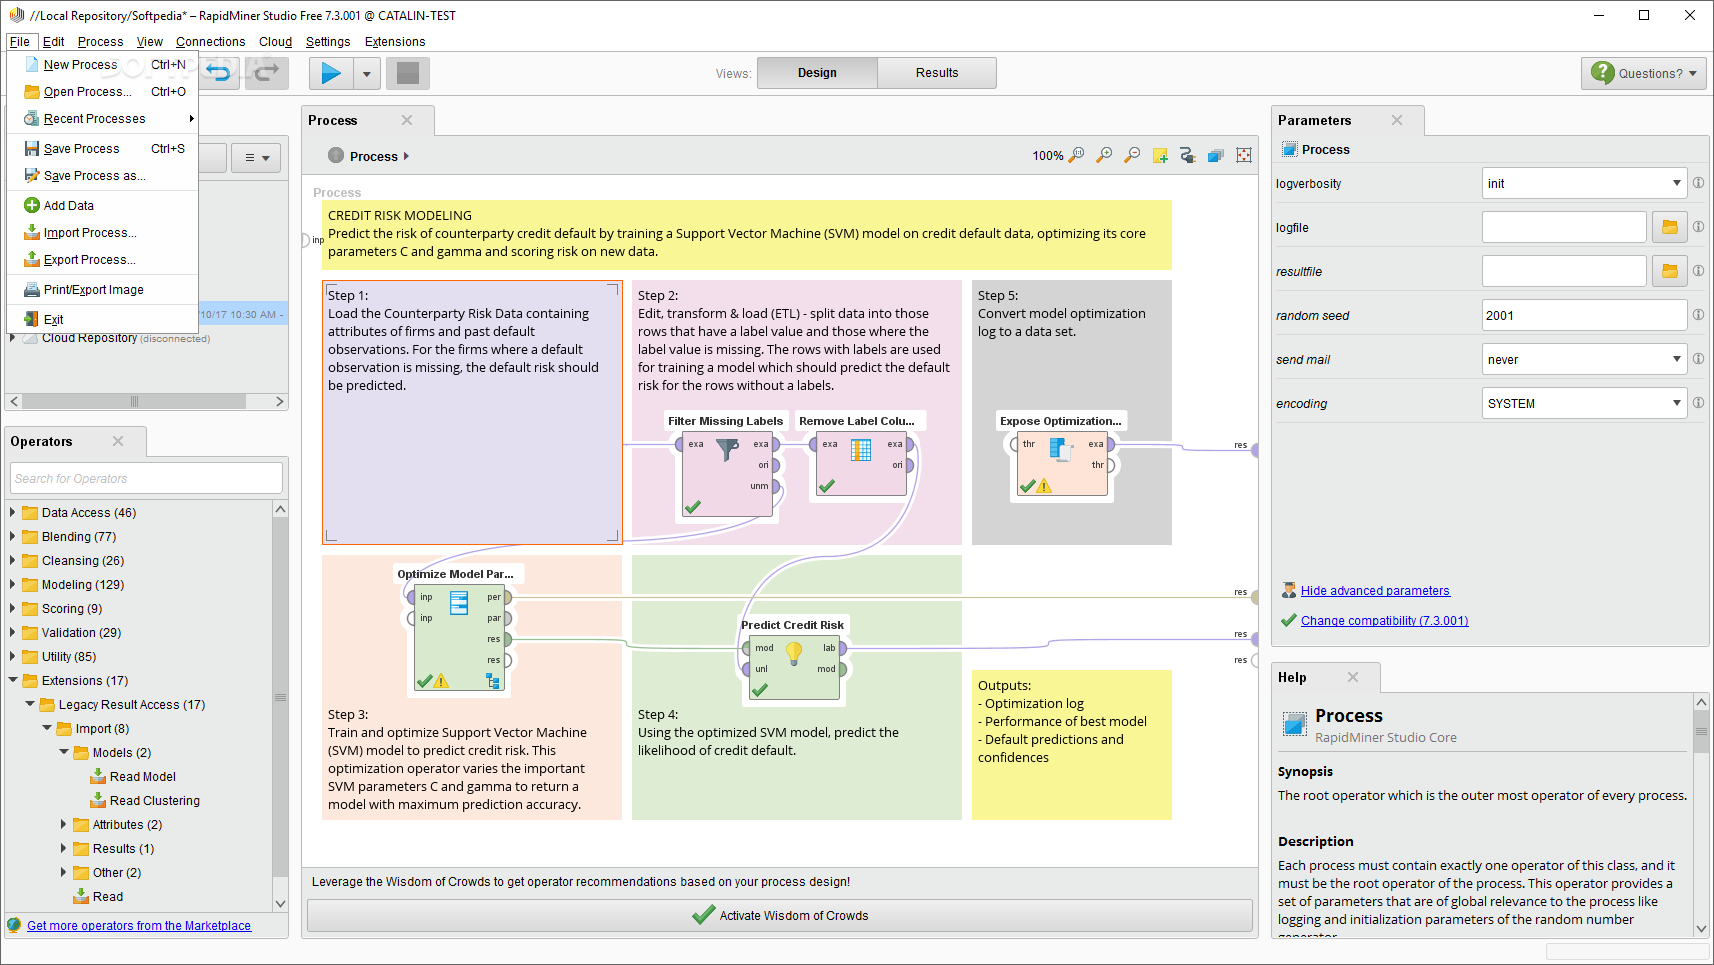This screenshot has height=965, width=1714.
Task: Close the Parameters panel tab
Action: 1397,120
